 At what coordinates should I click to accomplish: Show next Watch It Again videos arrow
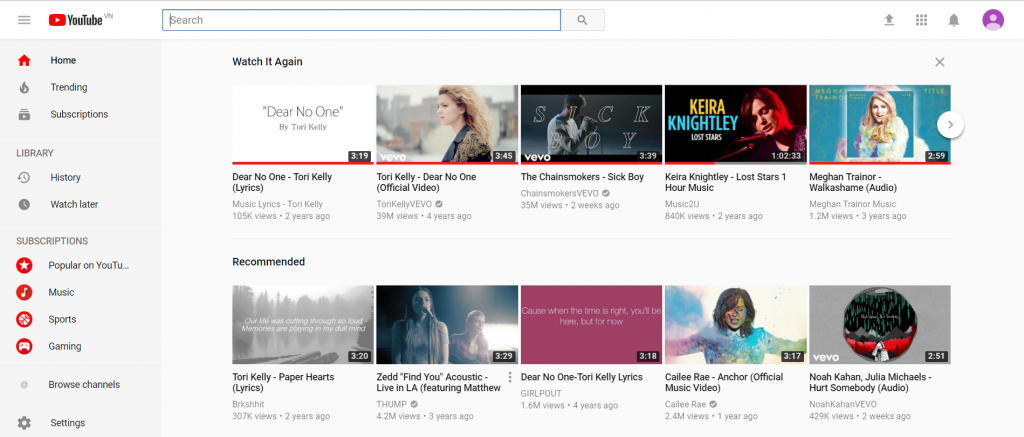[x=951, y=124]
